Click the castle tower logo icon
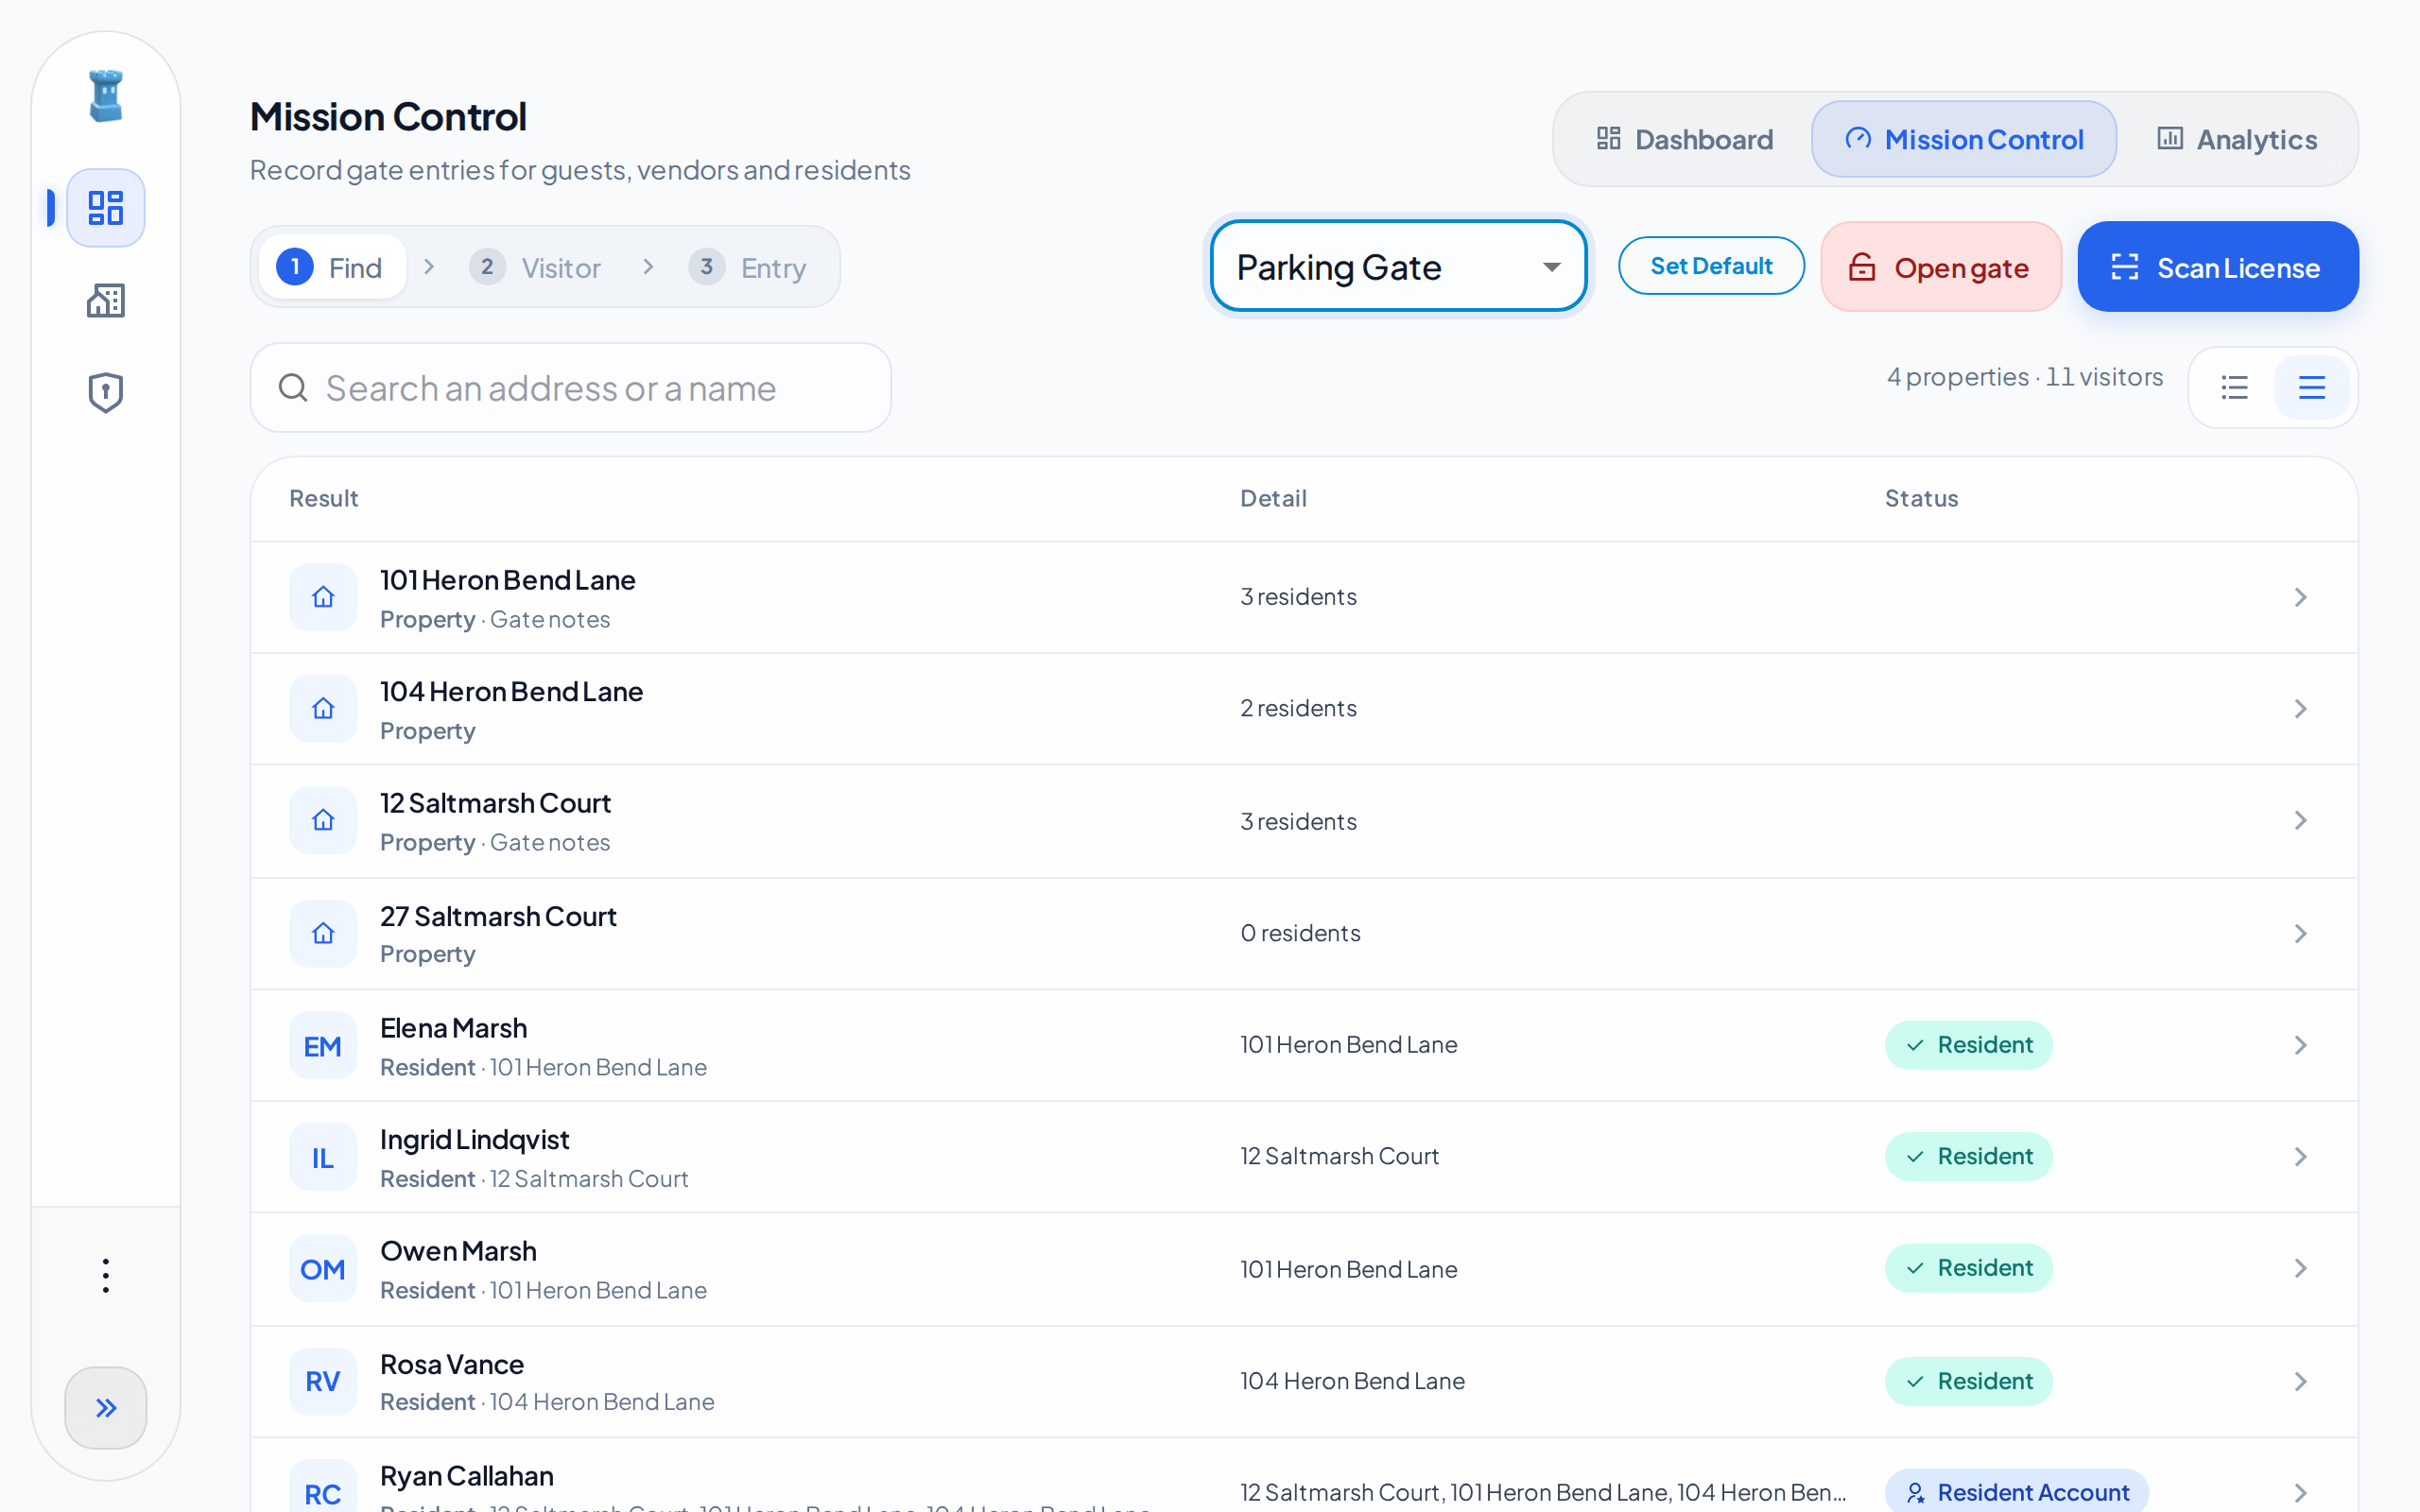 pos(105,96)
